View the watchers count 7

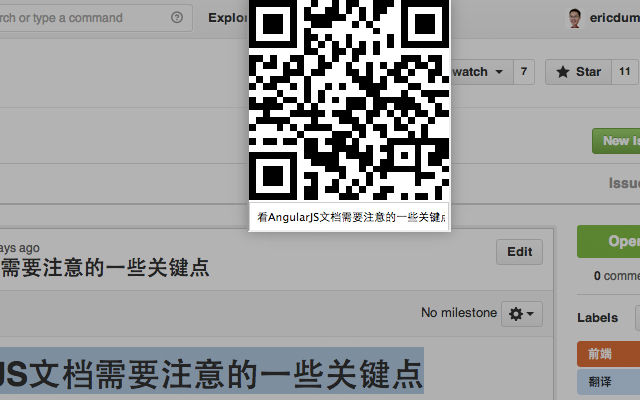pyautogui.click(x=524, y=72)
